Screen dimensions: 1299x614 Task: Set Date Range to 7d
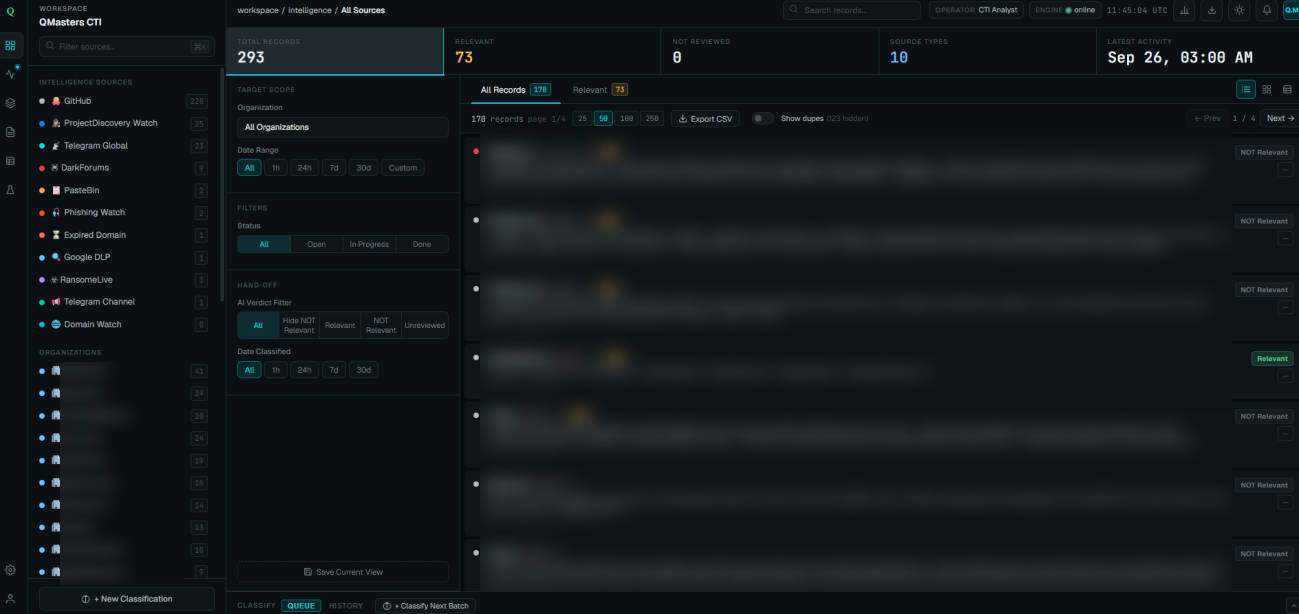coord(334,168)
